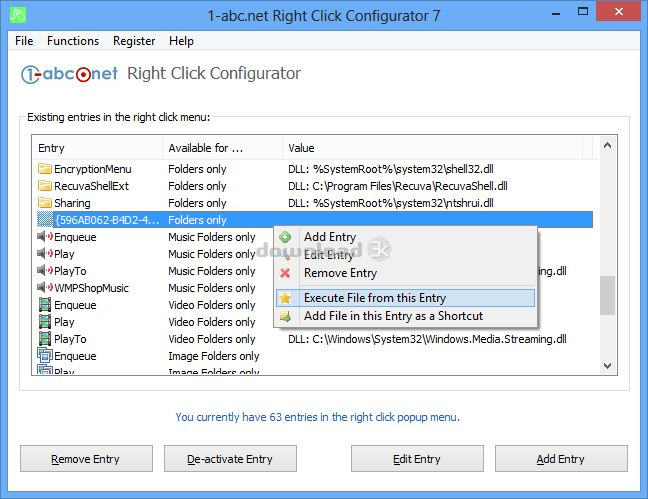Screen dimensions: 648x499
Task: Click the bottom Edit Entry button
Action: click(x=417, y=458)
